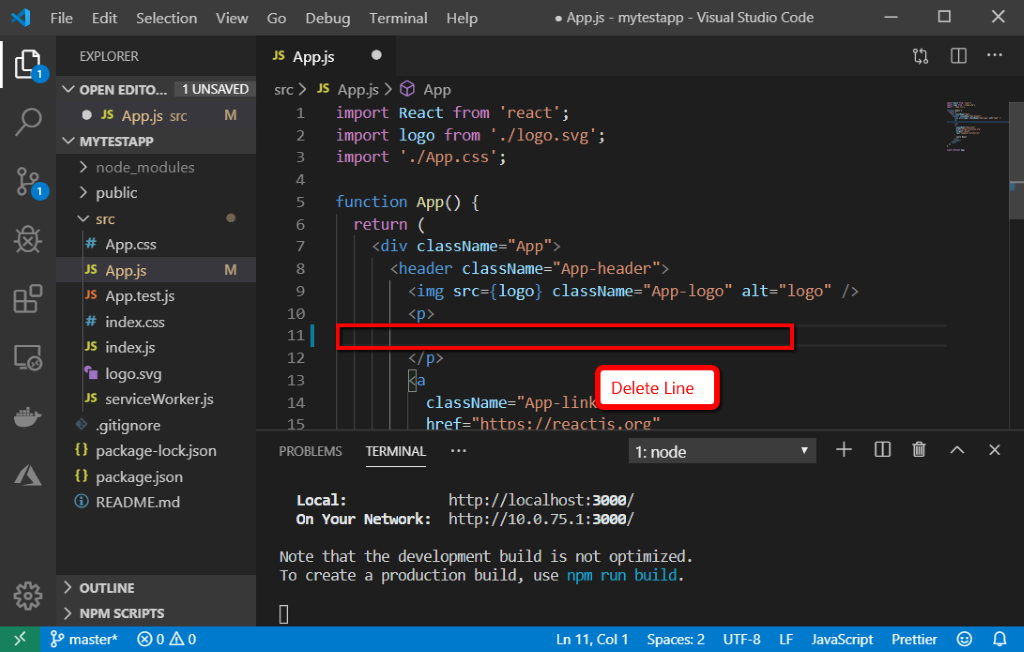Image resolution: width=1024 pixels, height=652 pixels.
Task: Click Ln 11, Col 1 in status bar
Action: point(592,639)
